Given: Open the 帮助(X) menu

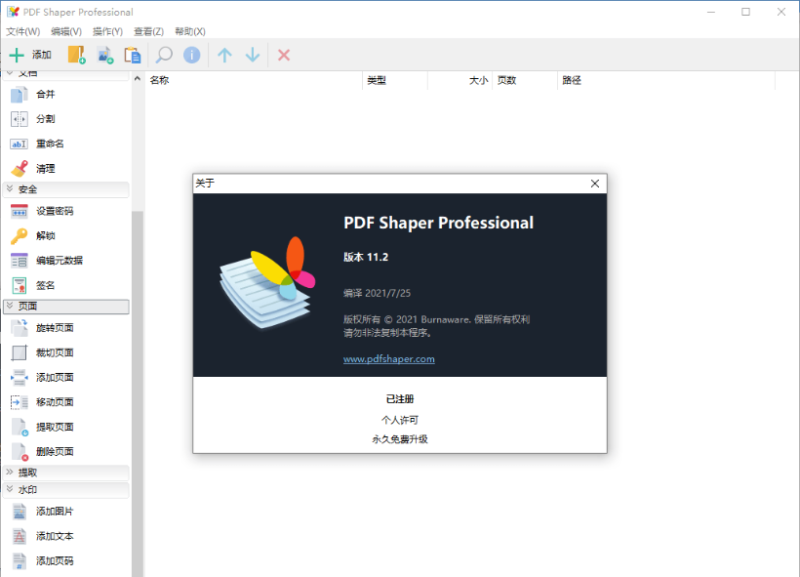Looking at the screenshot, I should point(190,32).
